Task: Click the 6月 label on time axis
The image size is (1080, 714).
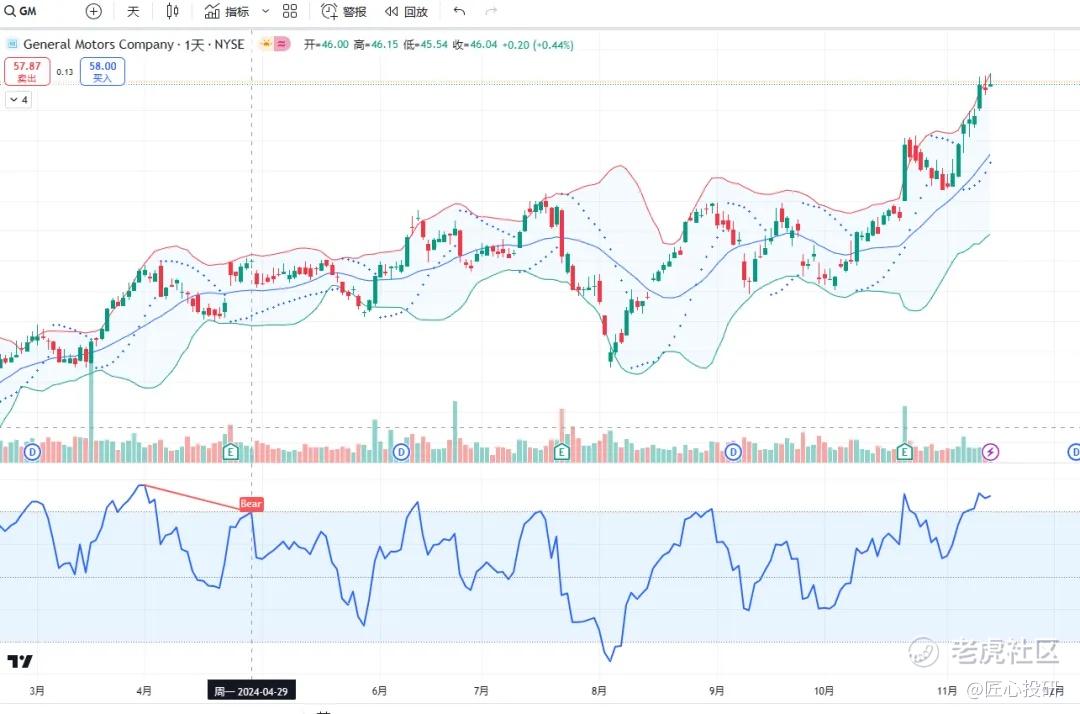Action: [379, 691]
